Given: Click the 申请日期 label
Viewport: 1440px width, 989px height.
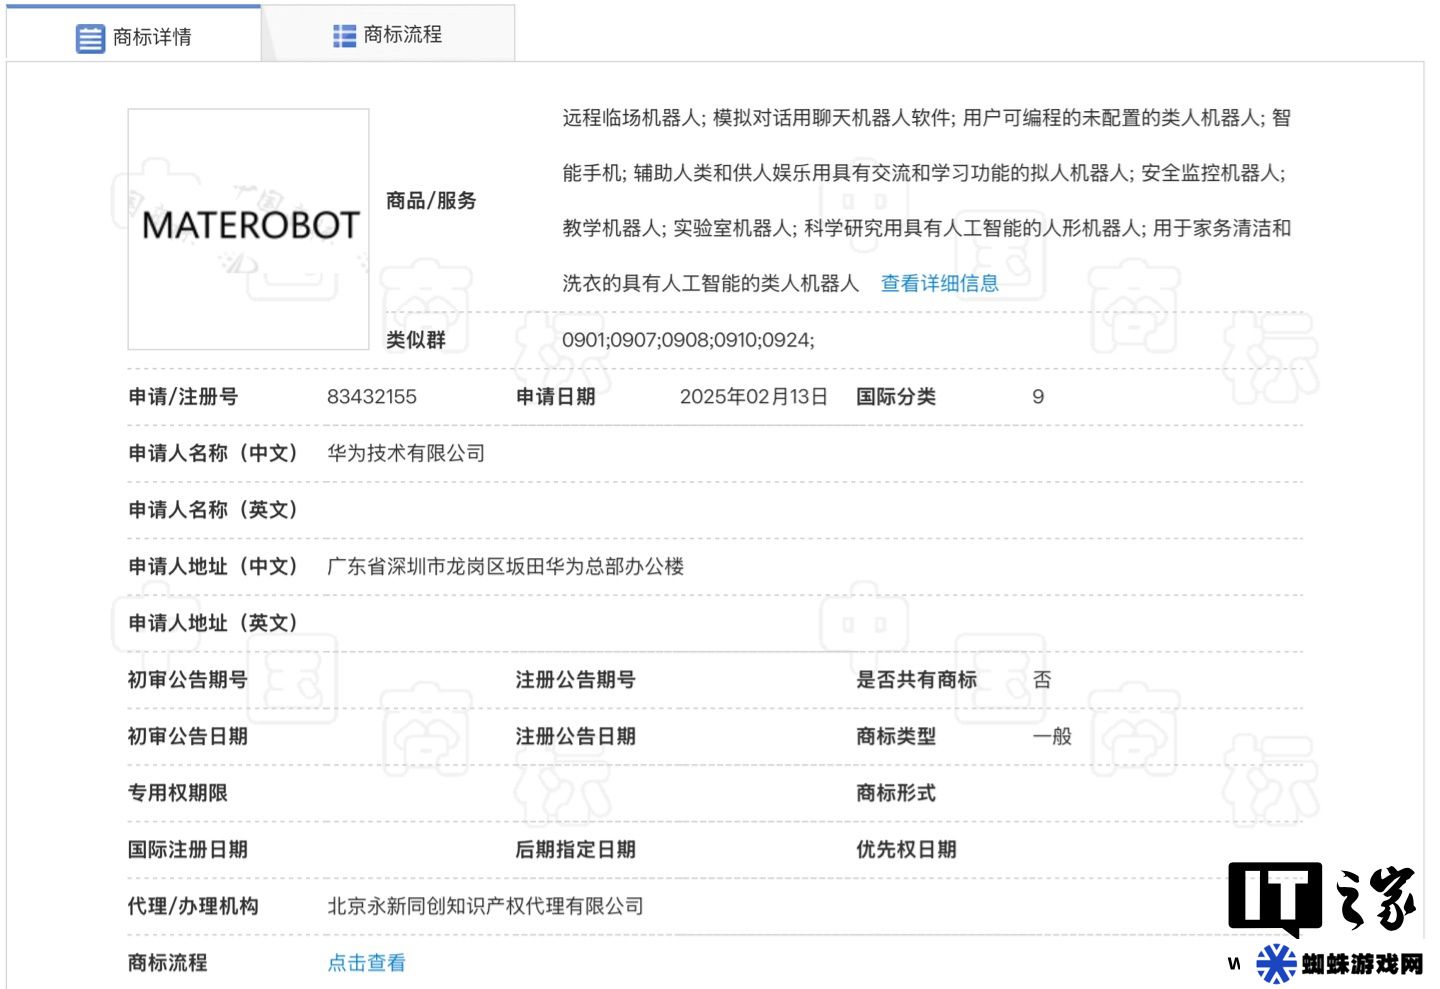Looking at the screenshot, I should (x=556, y=397).
